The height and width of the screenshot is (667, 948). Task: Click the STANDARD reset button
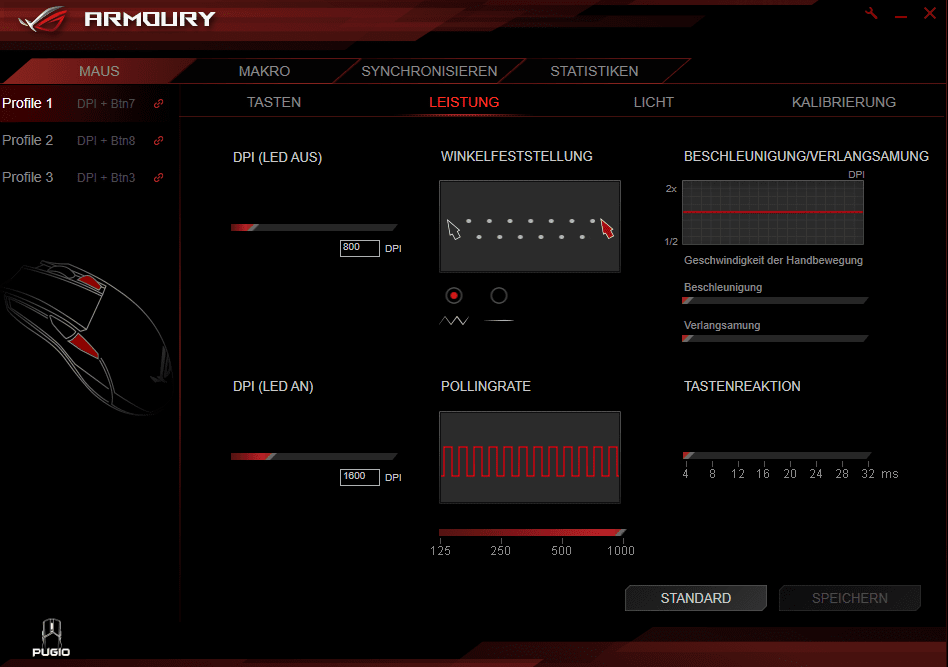coord(696,598)
